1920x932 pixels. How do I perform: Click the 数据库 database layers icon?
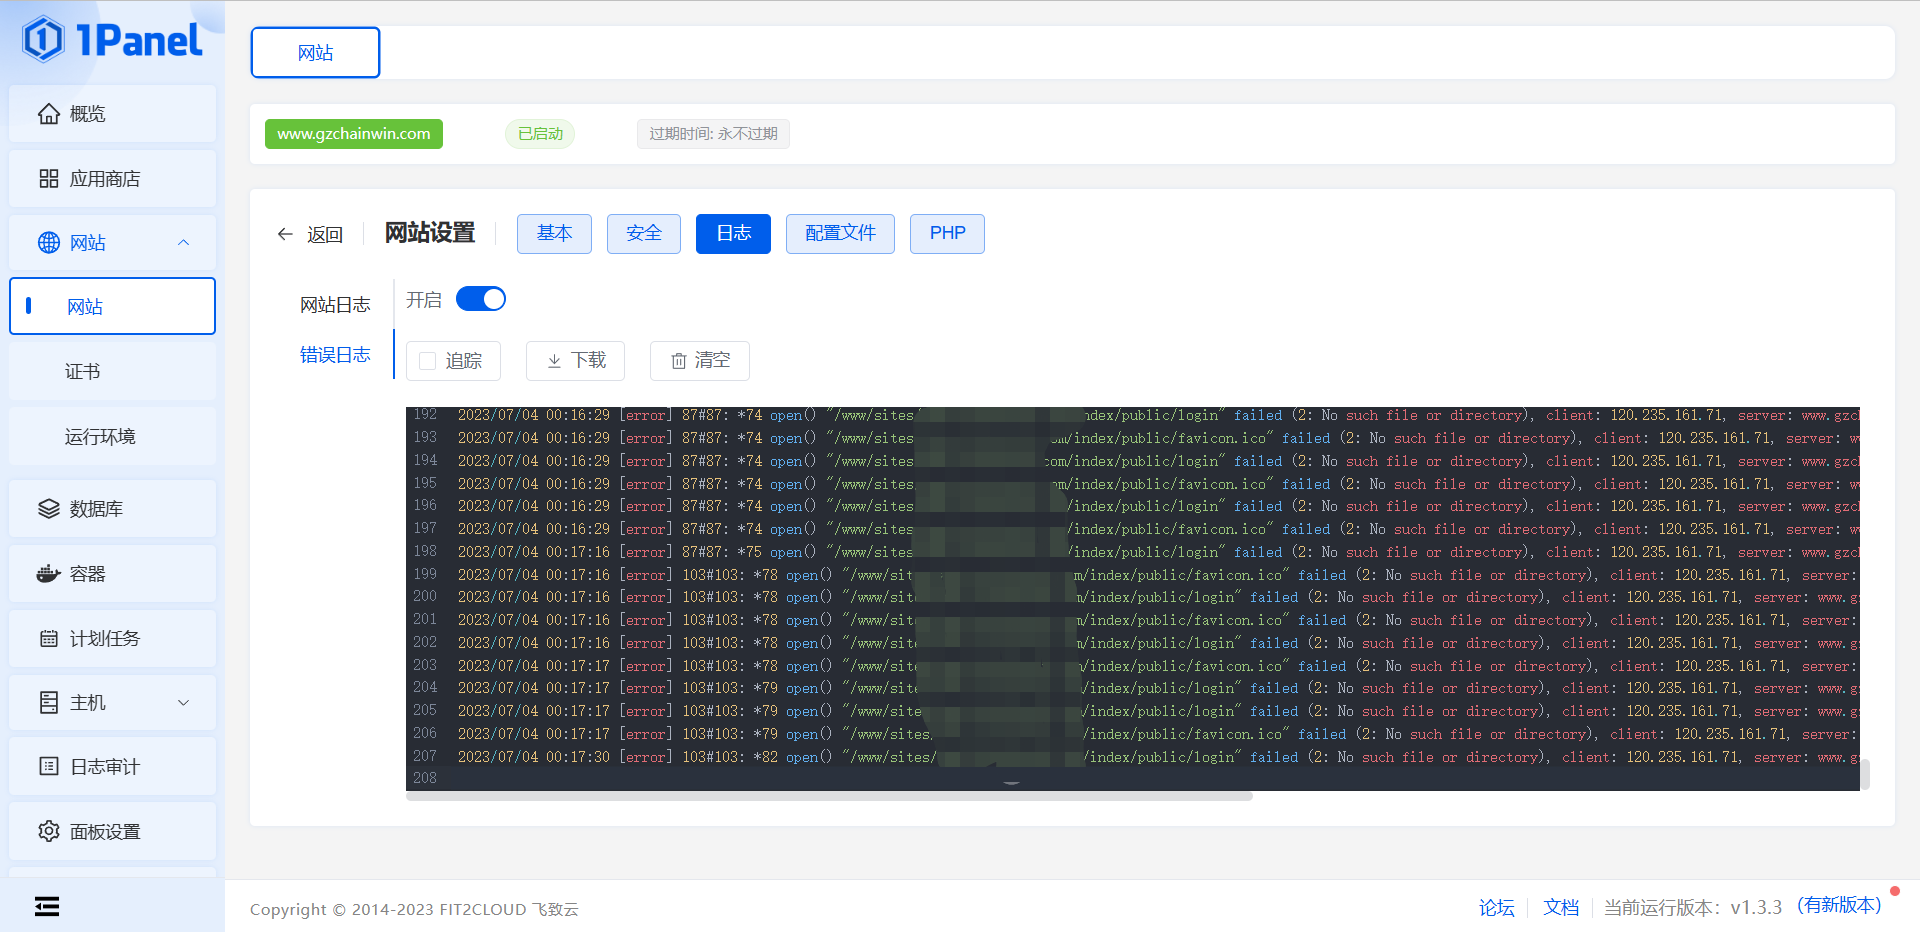48,509
